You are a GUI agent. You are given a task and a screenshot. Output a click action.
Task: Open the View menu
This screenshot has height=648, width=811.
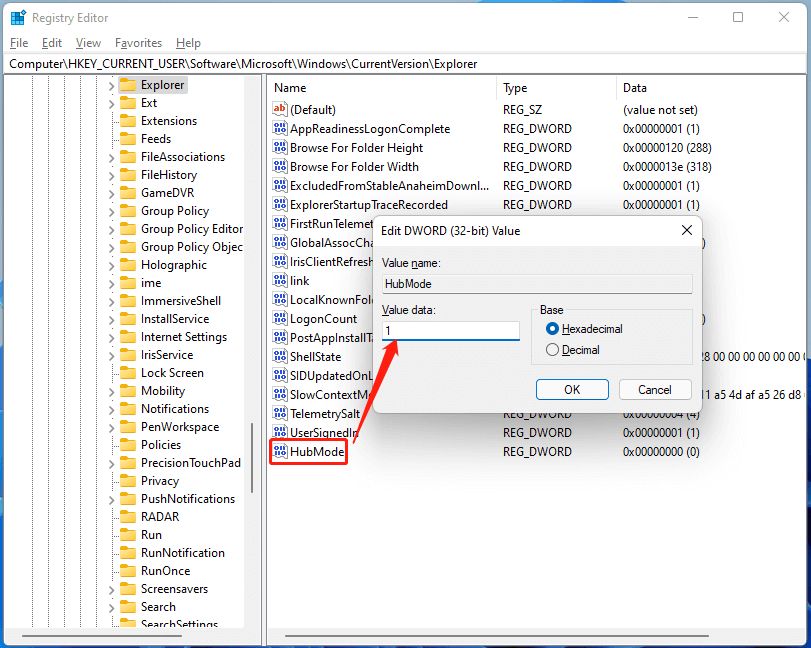point(88,43)
